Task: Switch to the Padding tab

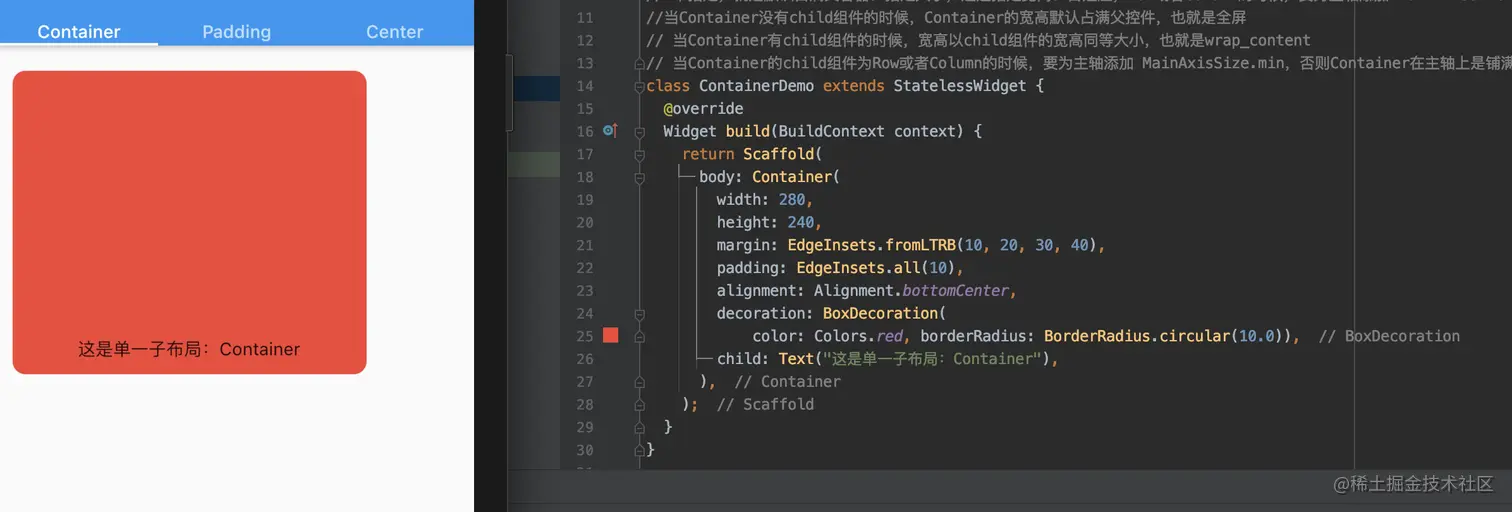Action: (x=237, y=31)
